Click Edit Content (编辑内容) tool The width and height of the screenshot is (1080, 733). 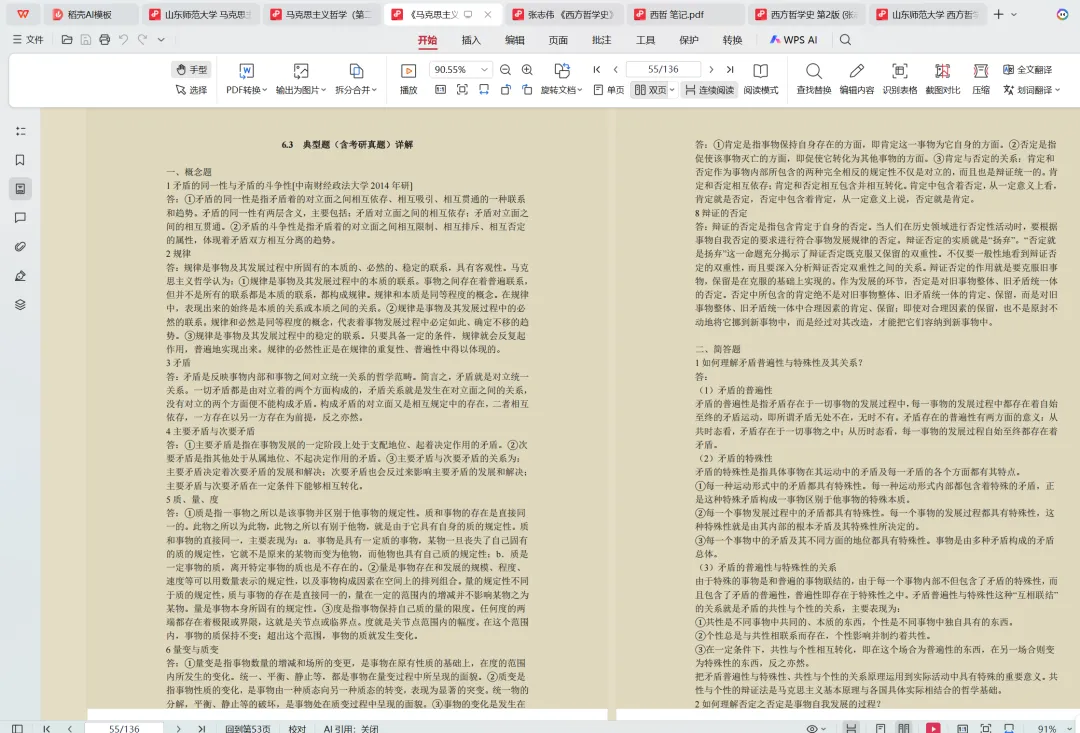857,79
